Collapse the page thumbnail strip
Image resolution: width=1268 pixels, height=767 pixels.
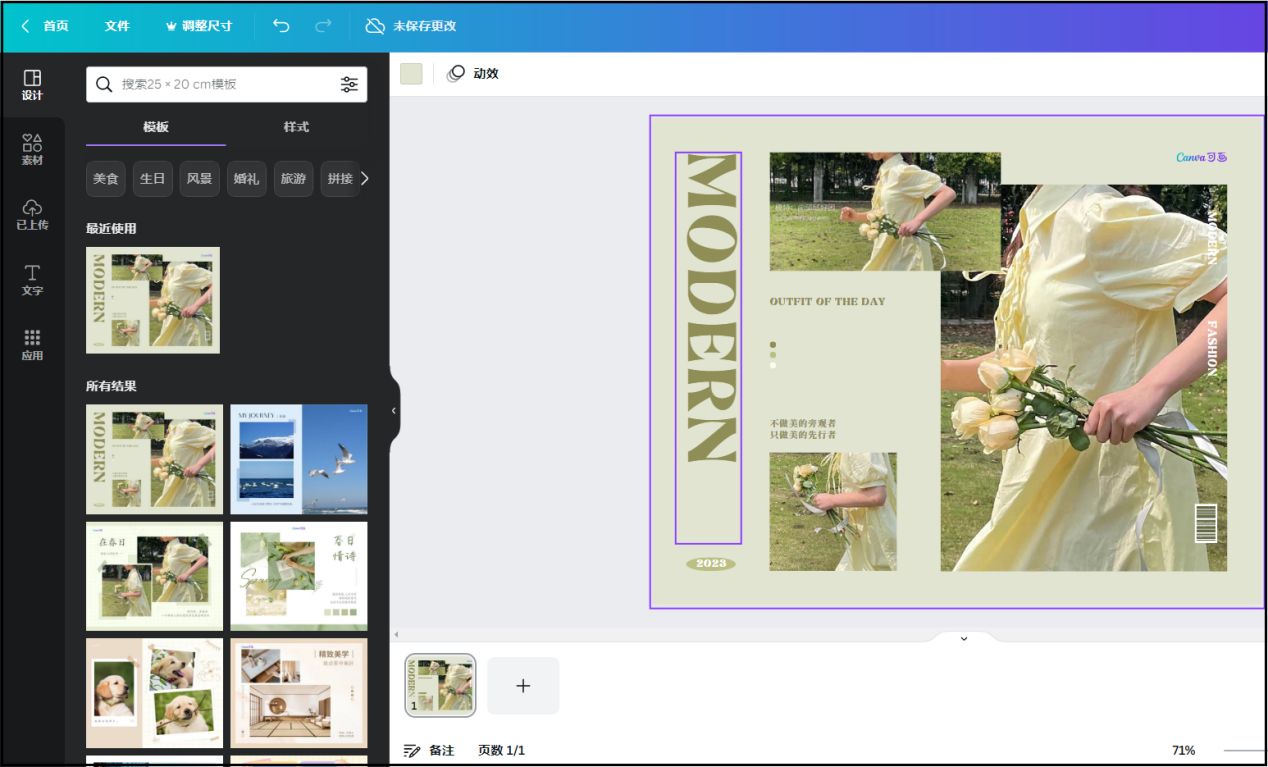coord(964,638)
